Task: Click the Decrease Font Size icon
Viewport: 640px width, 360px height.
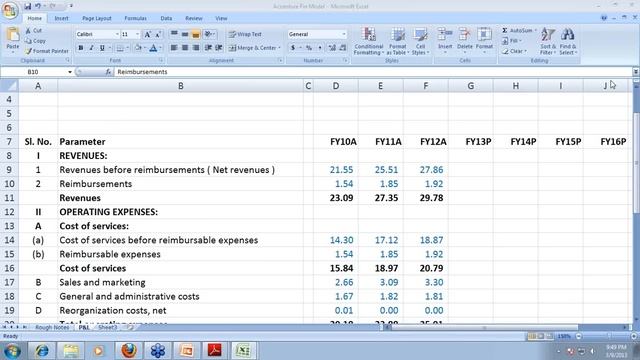Action: coord(158,34)
